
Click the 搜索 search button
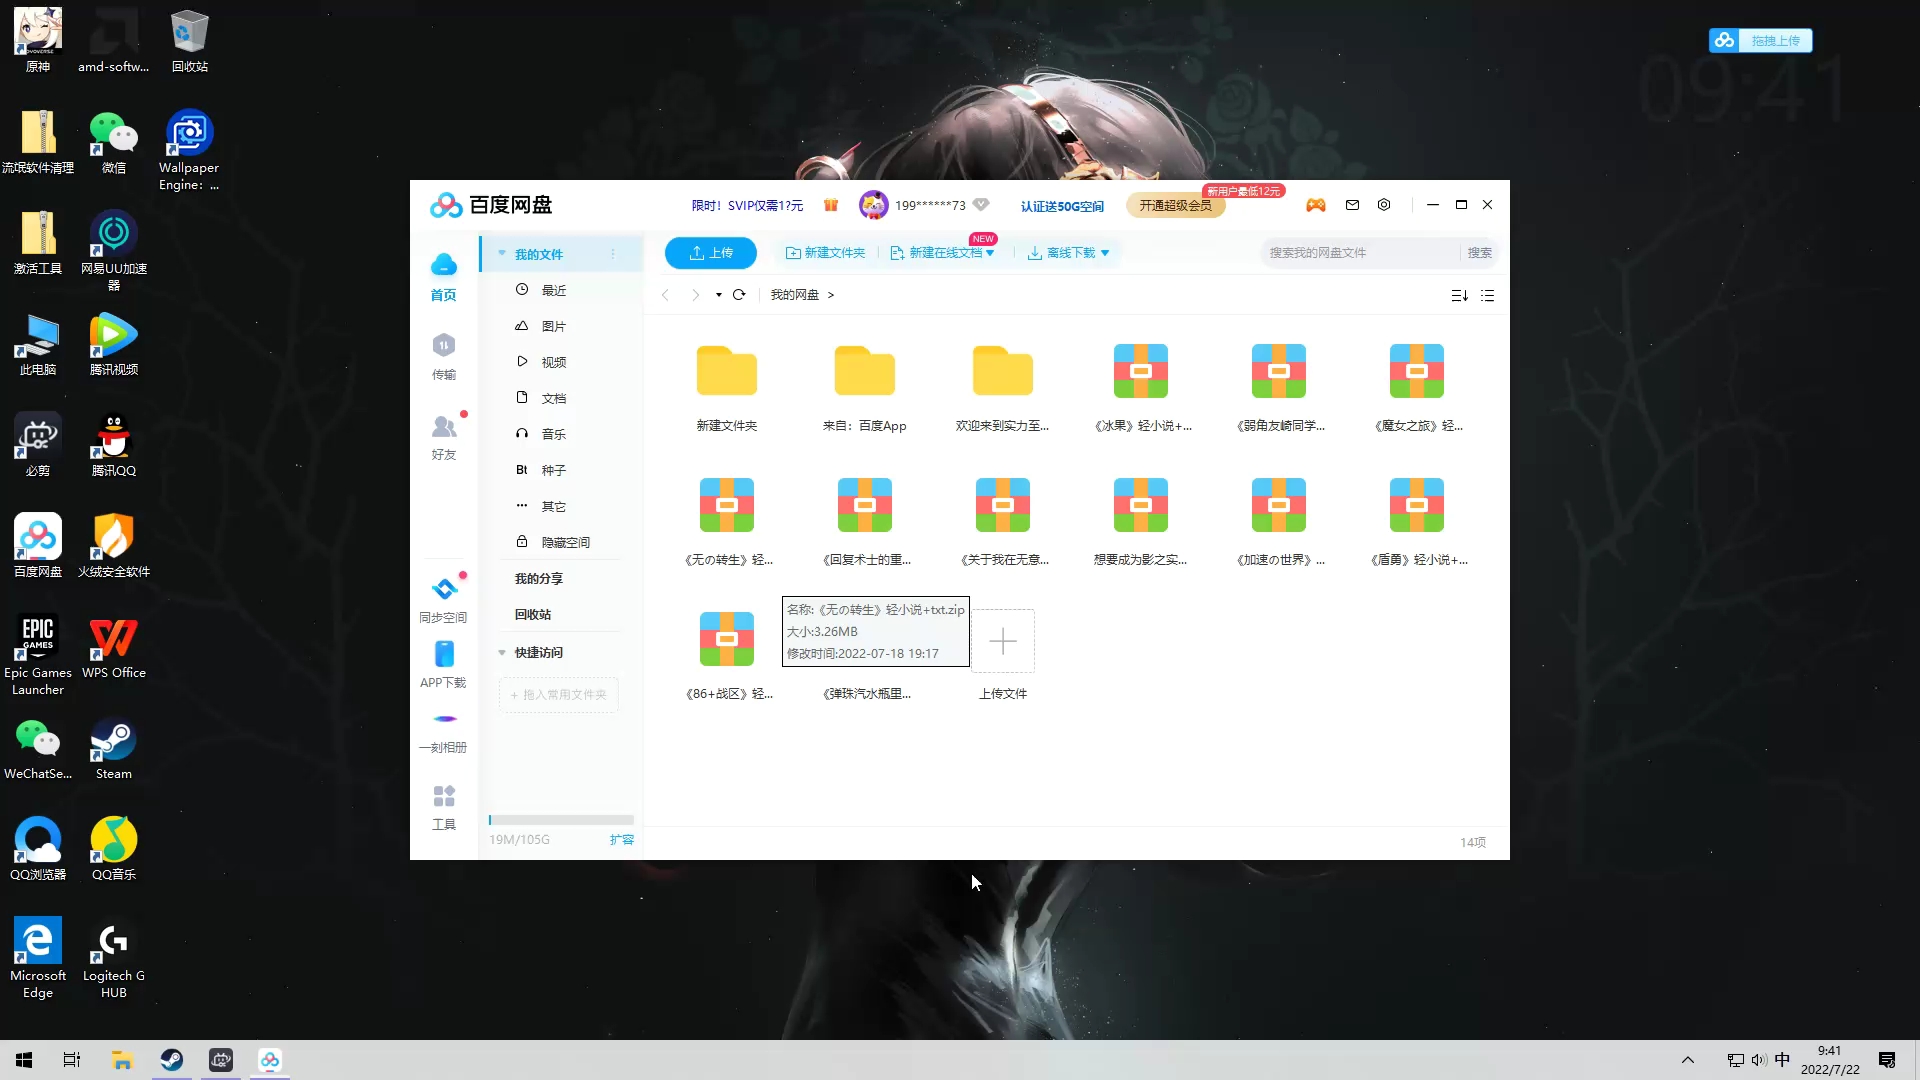tap(1480, 253)
